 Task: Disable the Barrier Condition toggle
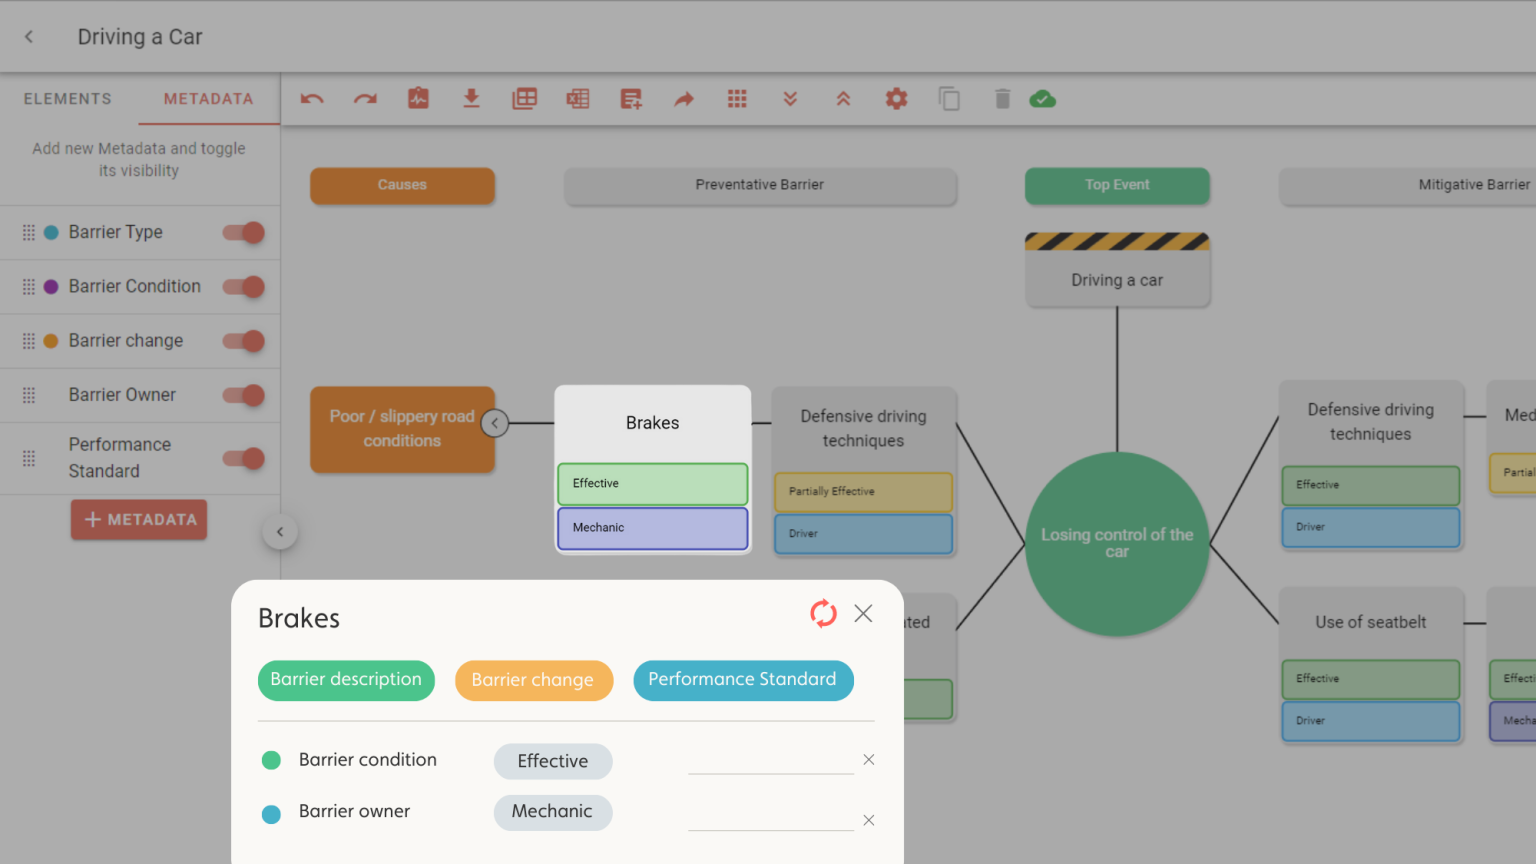click(244, 287)
